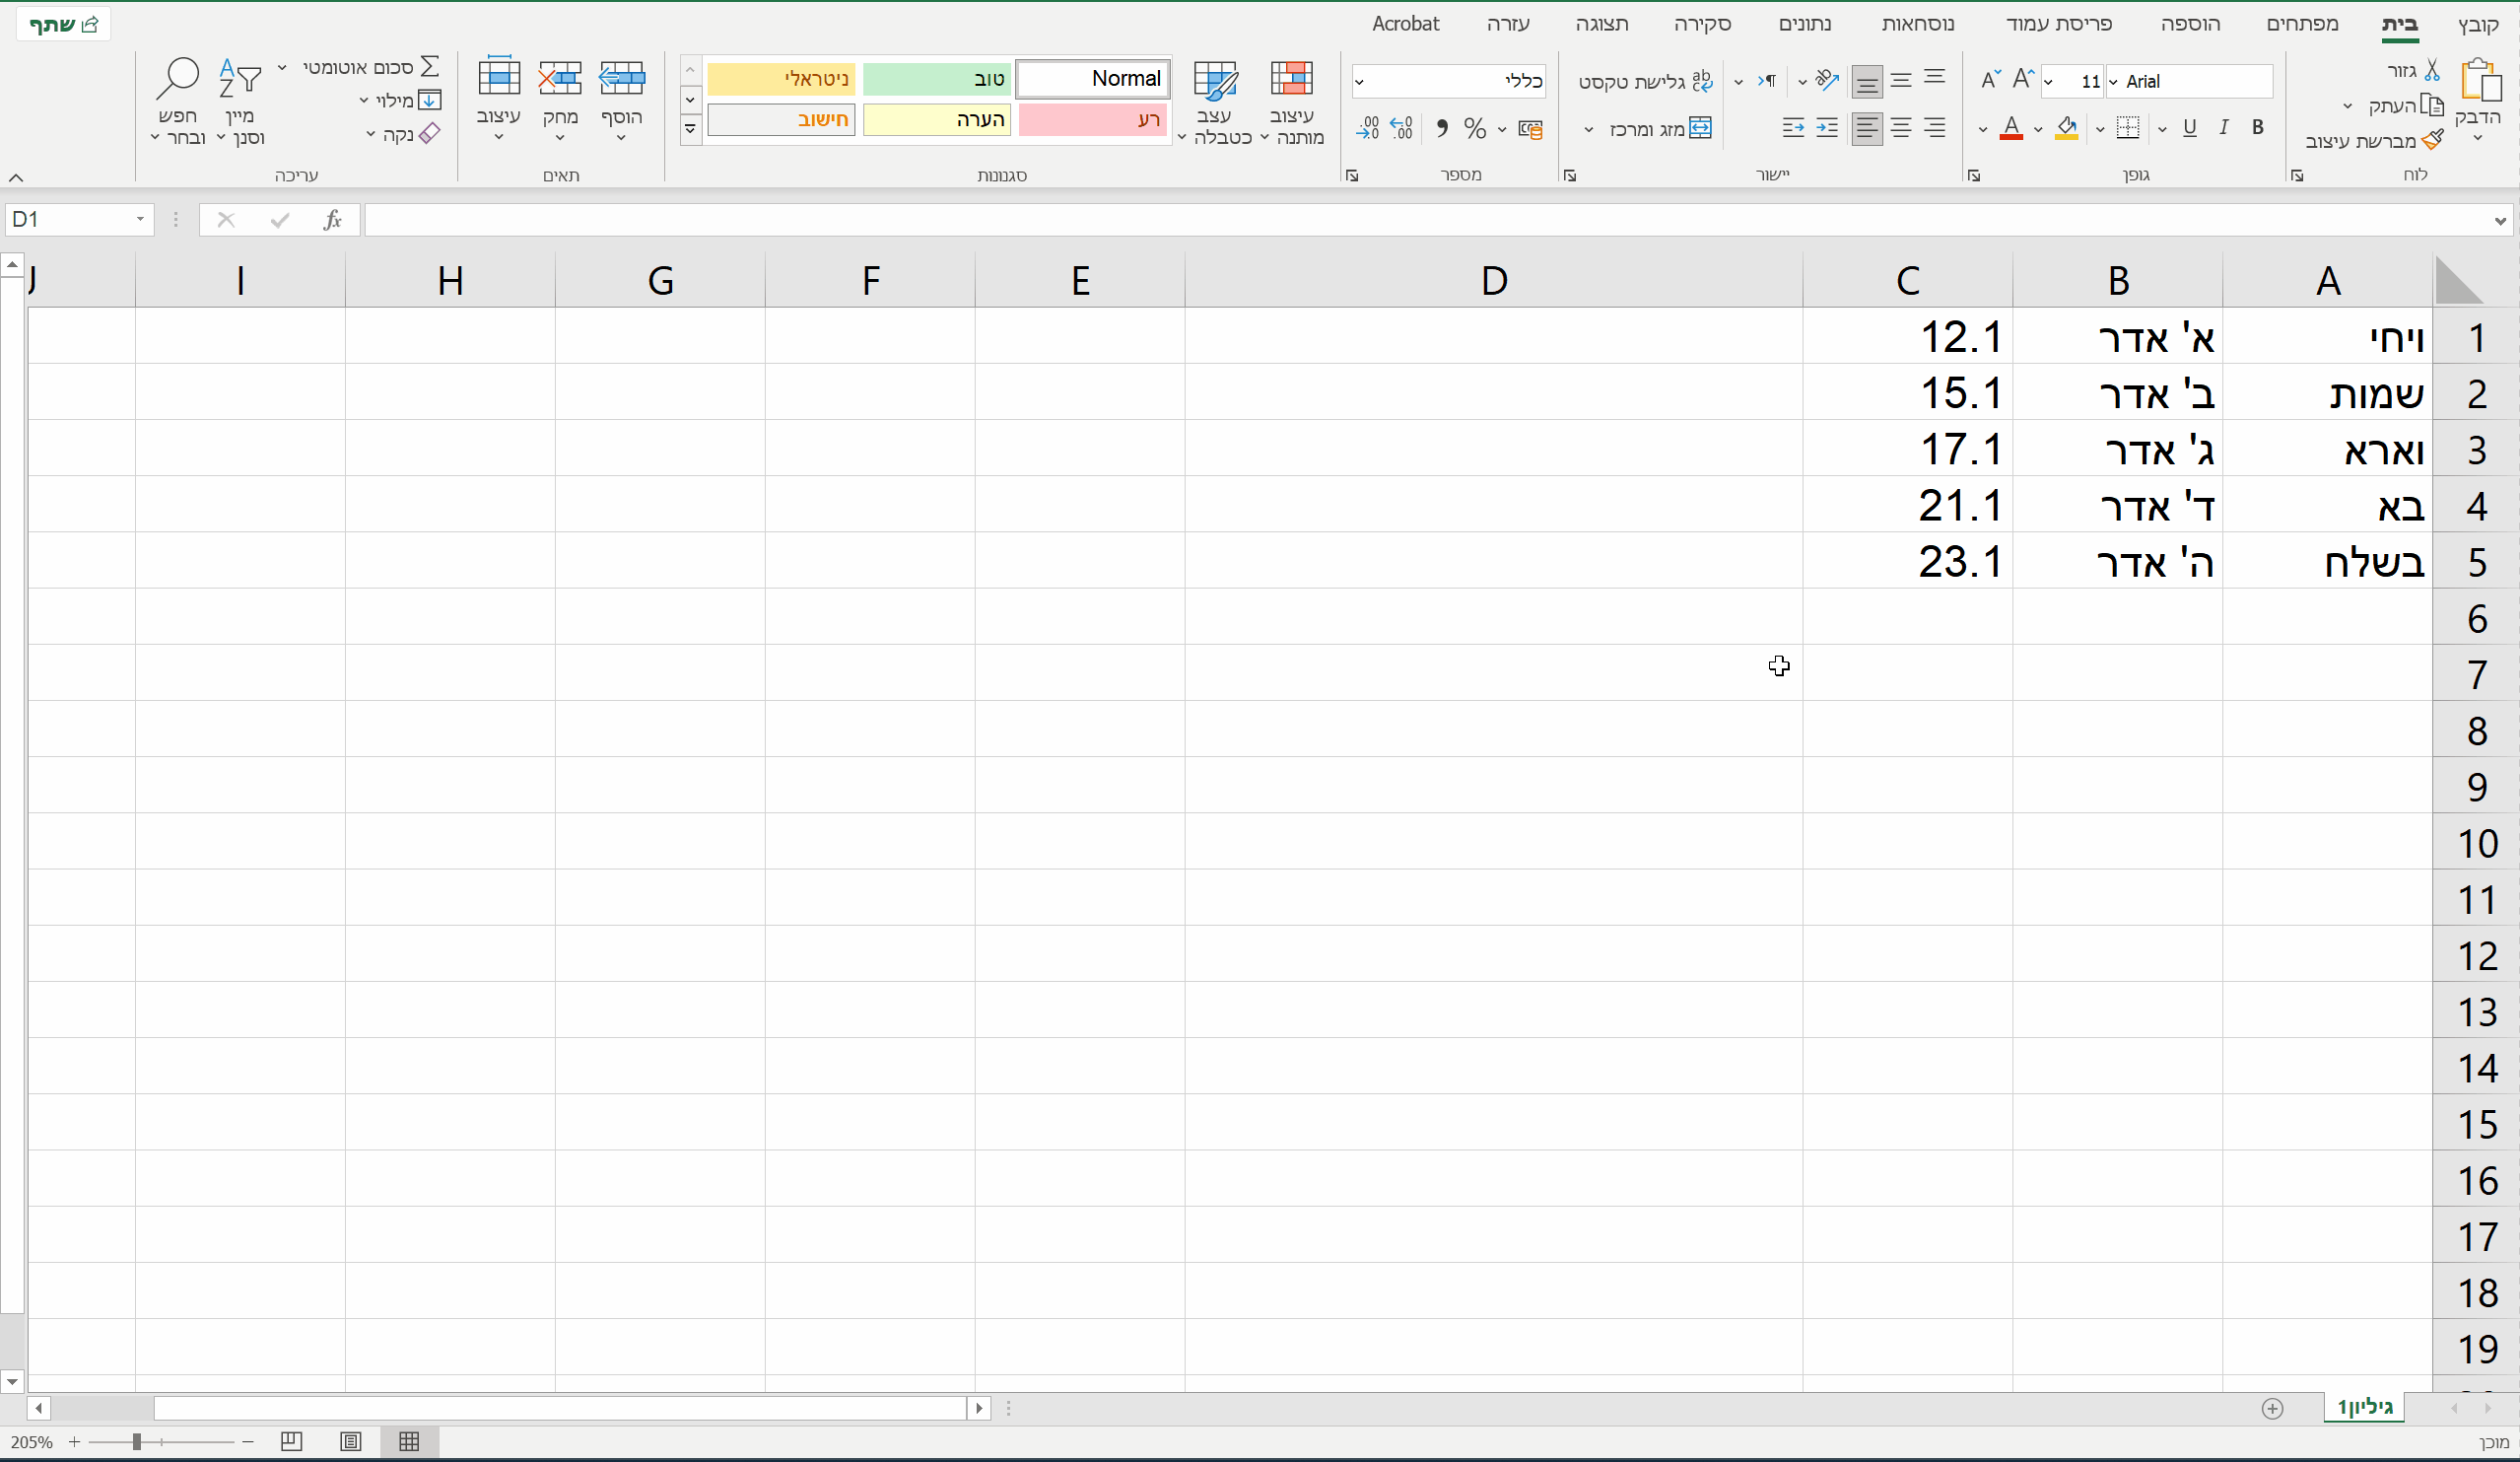This screenshot has height=1462, width=2520.
Task: Toggle bold formatting
Action: click(x=2257, y=127)
